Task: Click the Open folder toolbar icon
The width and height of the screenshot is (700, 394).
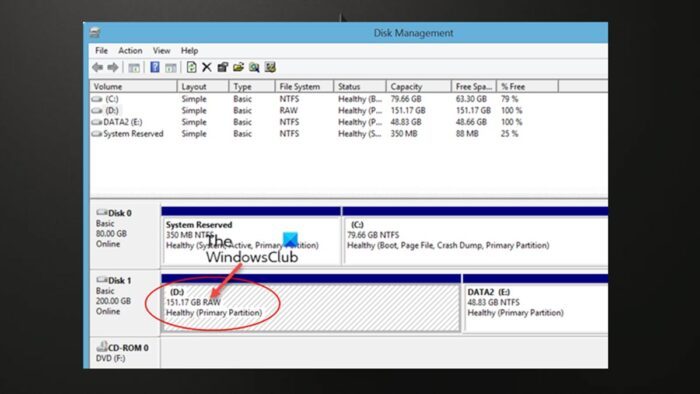Action: click(x=238, y=67)
